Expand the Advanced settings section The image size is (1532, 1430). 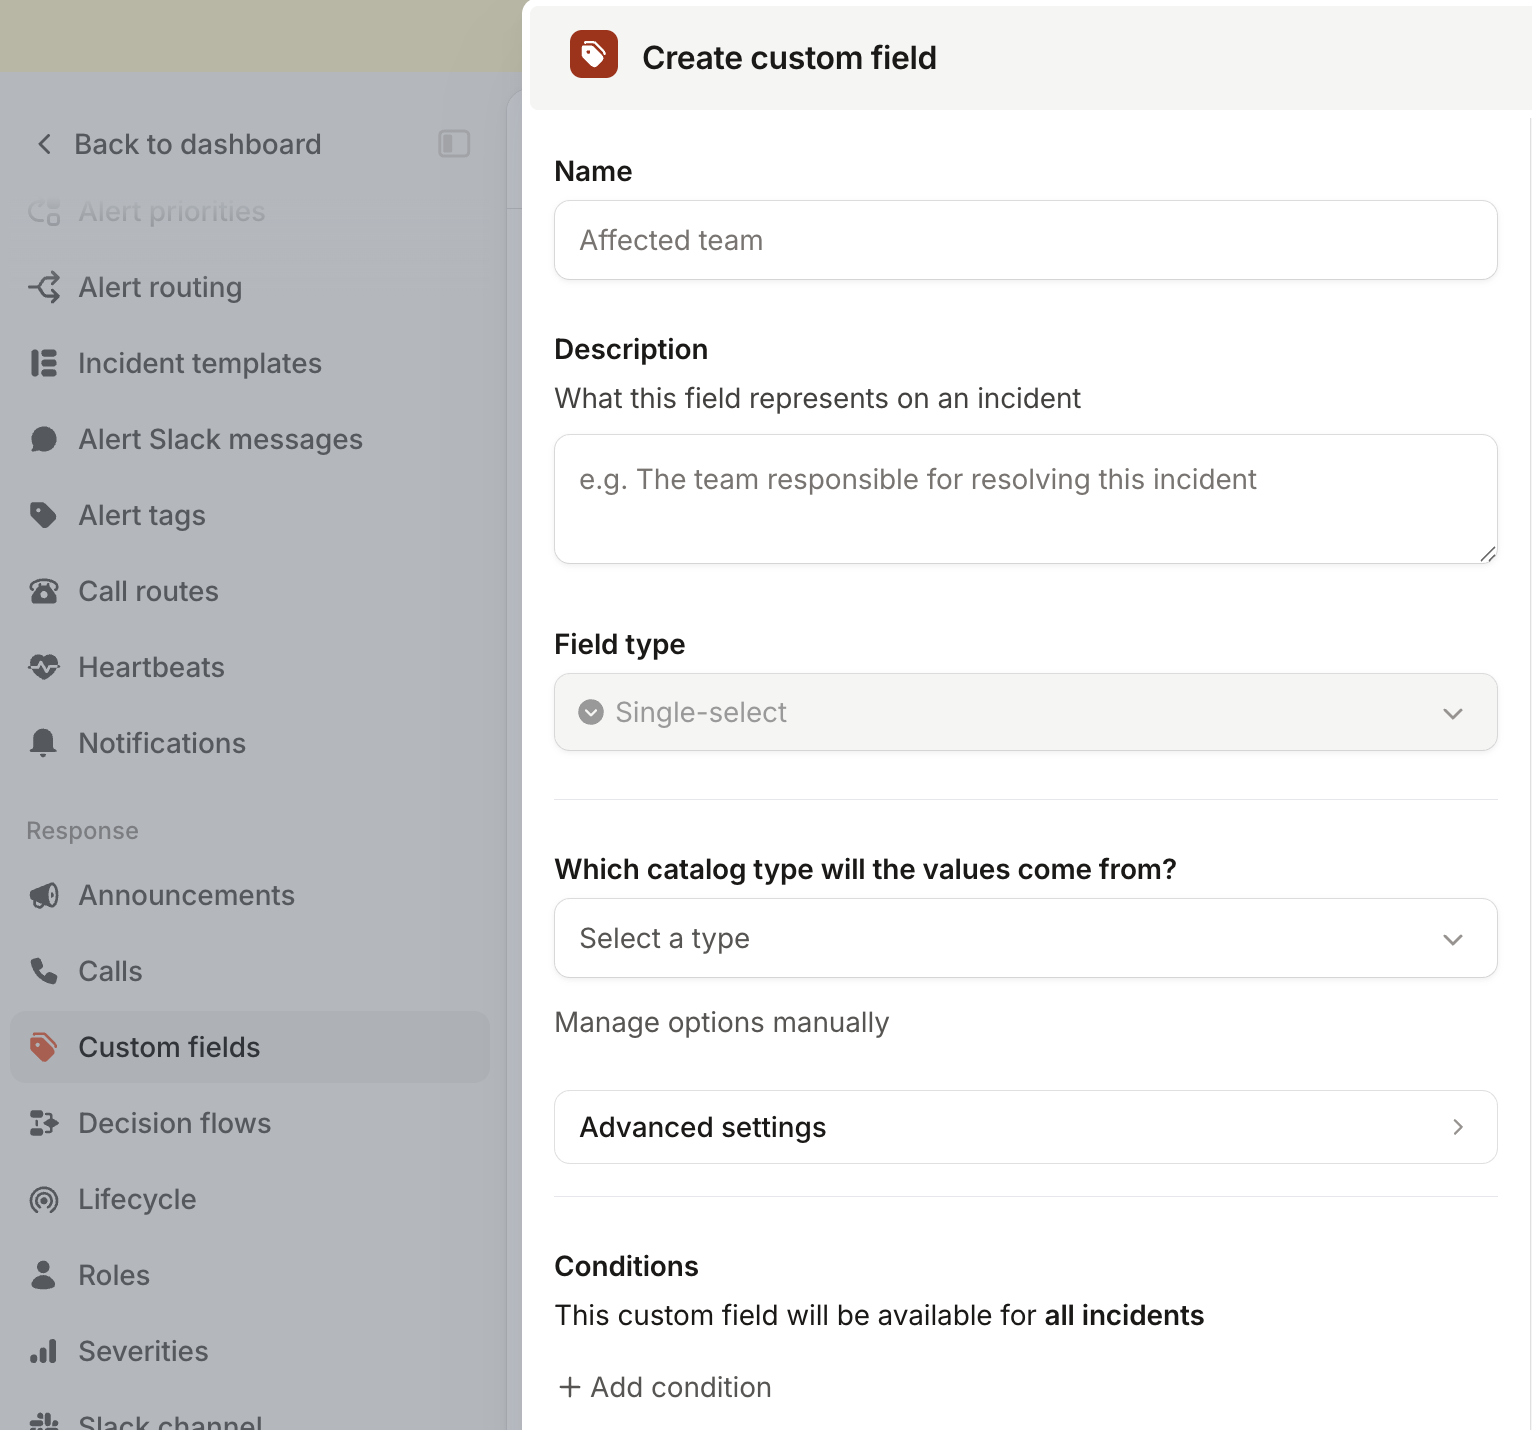click(x=1025, y=1127)
